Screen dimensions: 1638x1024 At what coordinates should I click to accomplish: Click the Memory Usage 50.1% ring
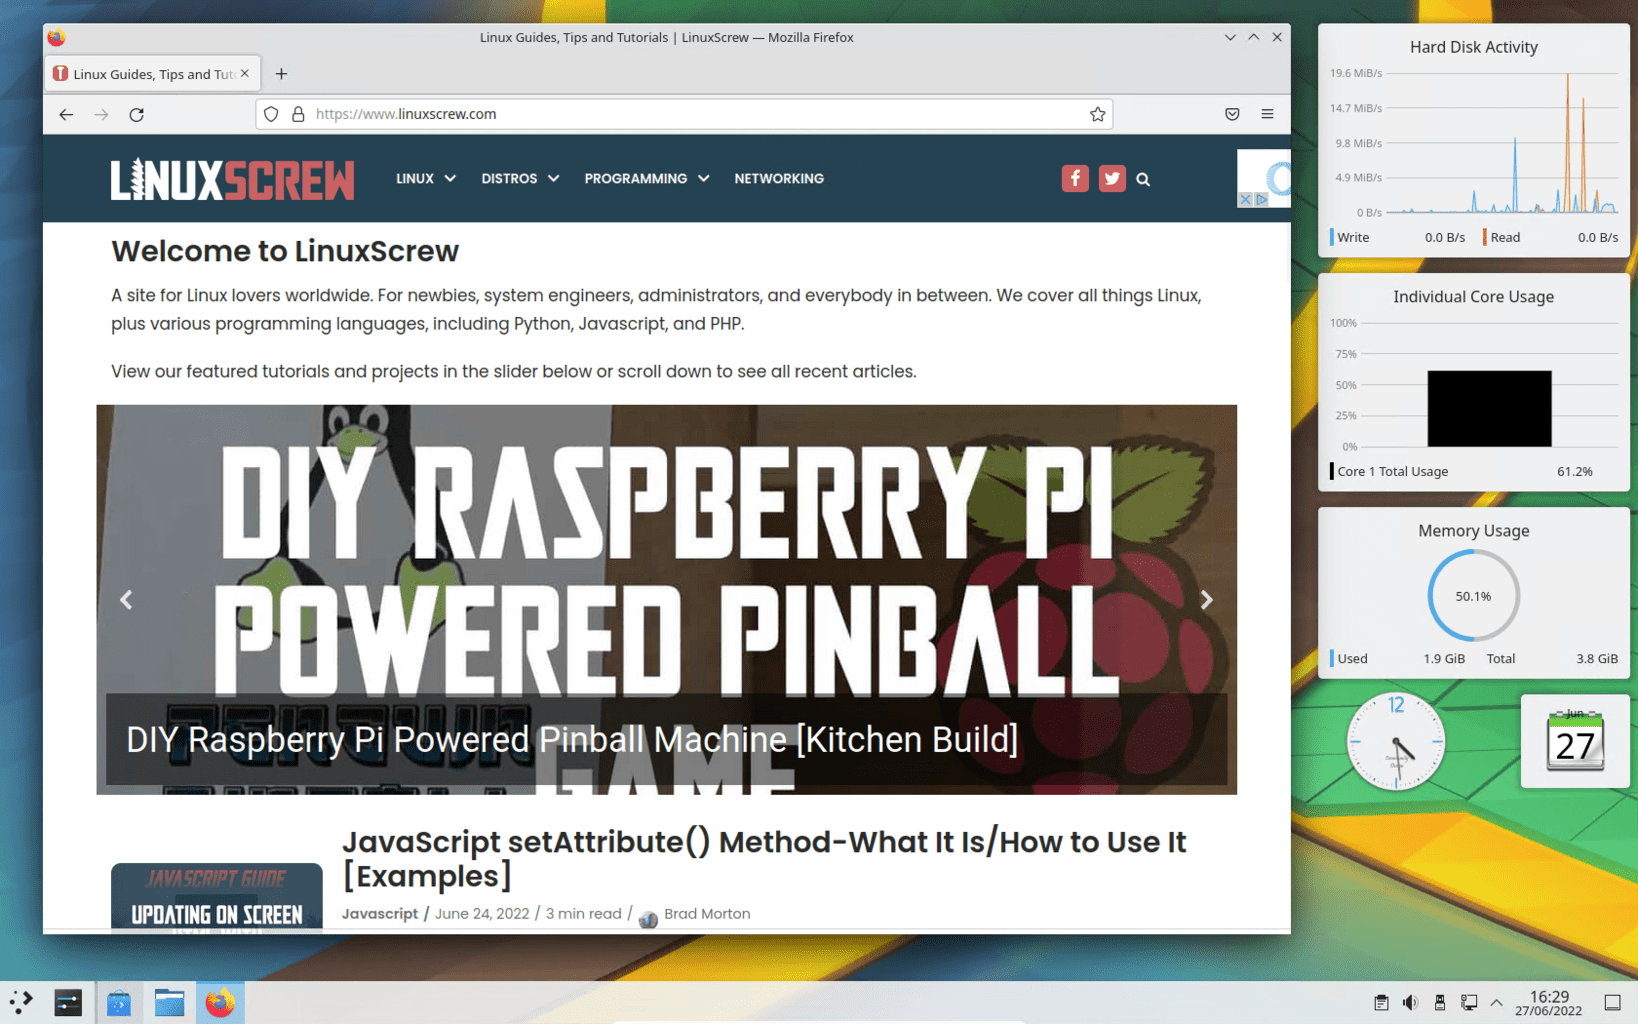click(x=1473, y=596)
